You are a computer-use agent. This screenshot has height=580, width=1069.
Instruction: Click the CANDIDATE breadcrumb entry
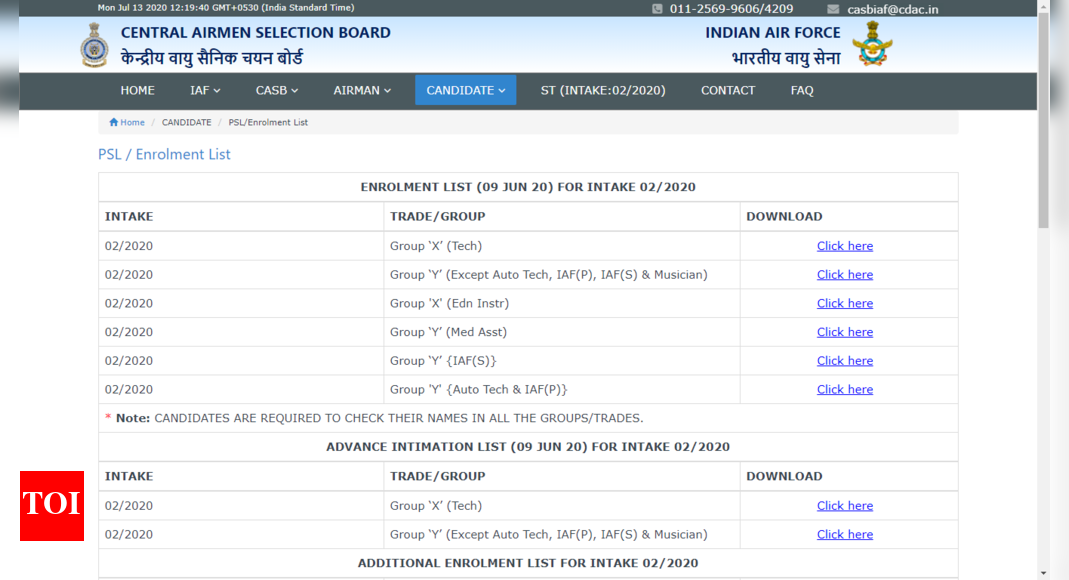tap(186, 123)
